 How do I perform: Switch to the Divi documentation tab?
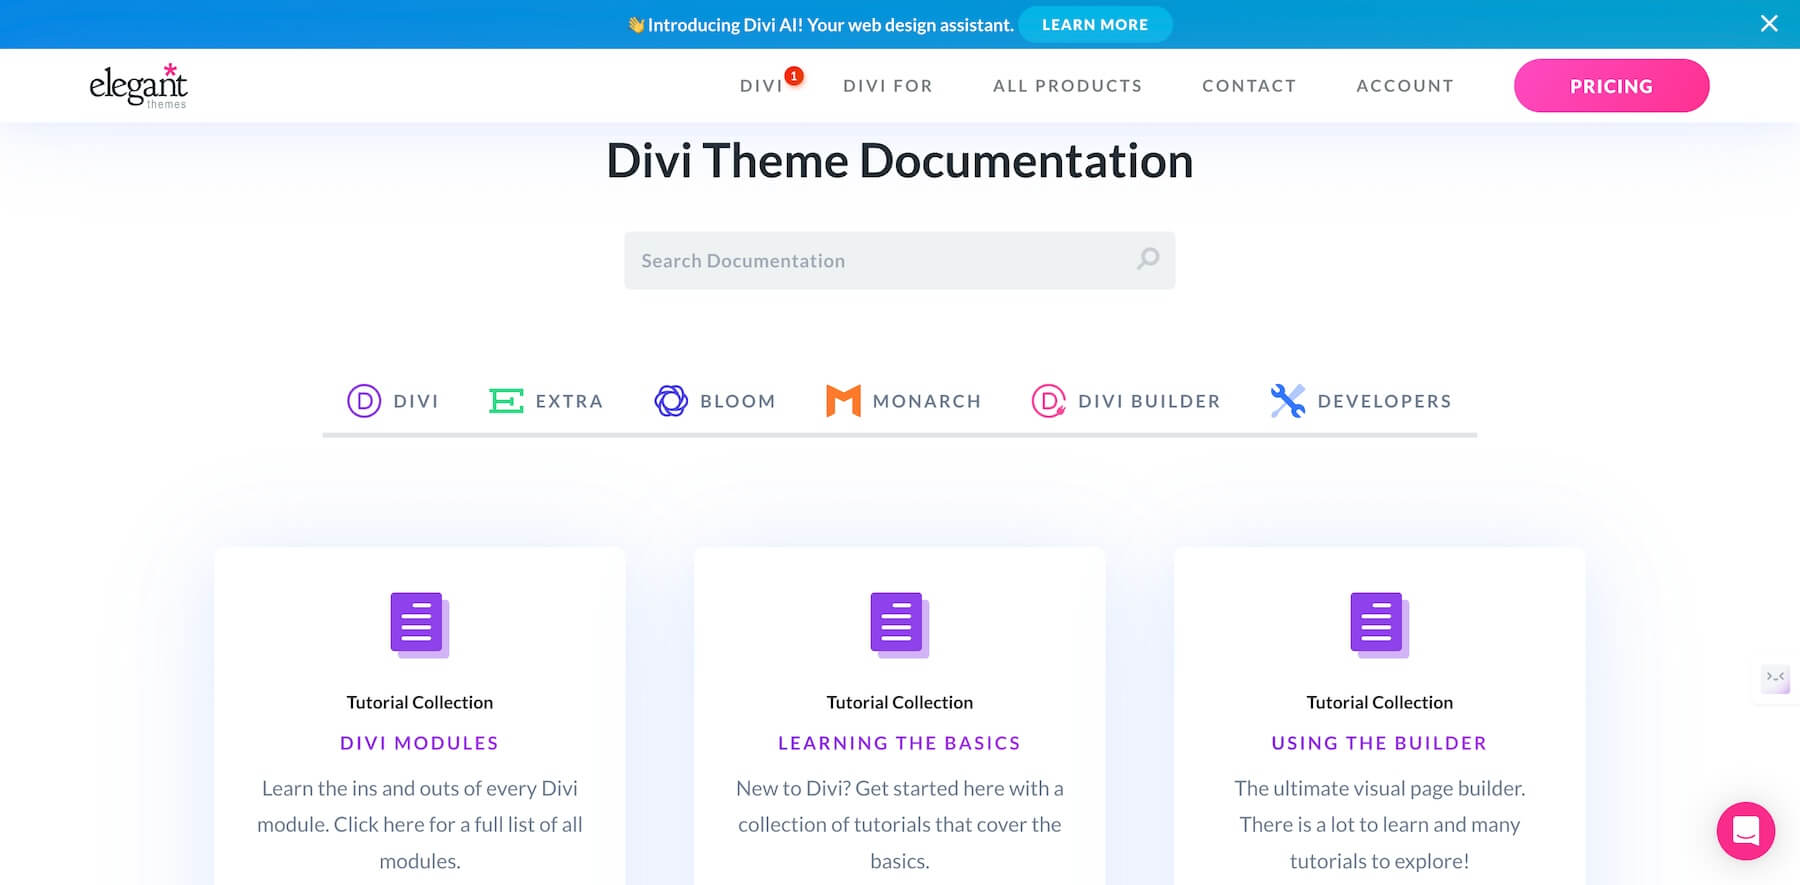(393, 401)
